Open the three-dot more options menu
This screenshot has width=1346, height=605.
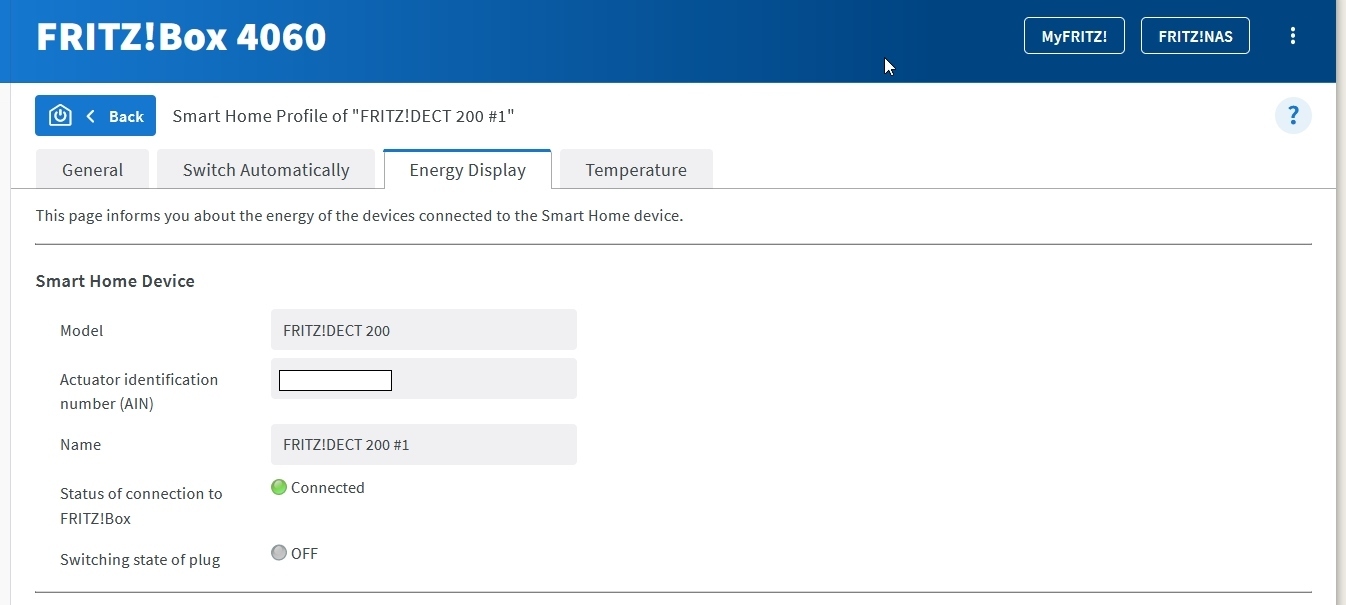1292,36
